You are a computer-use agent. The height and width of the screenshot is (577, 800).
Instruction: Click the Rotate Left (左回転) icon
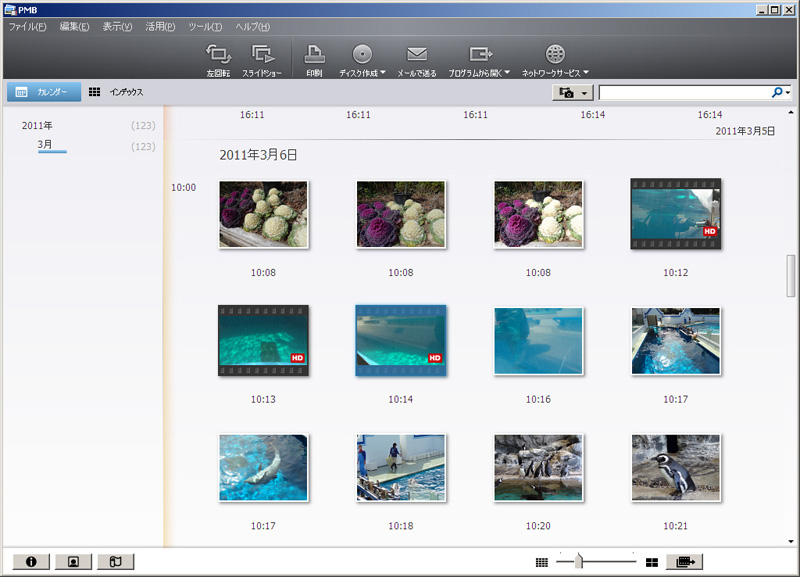[218, 59]
